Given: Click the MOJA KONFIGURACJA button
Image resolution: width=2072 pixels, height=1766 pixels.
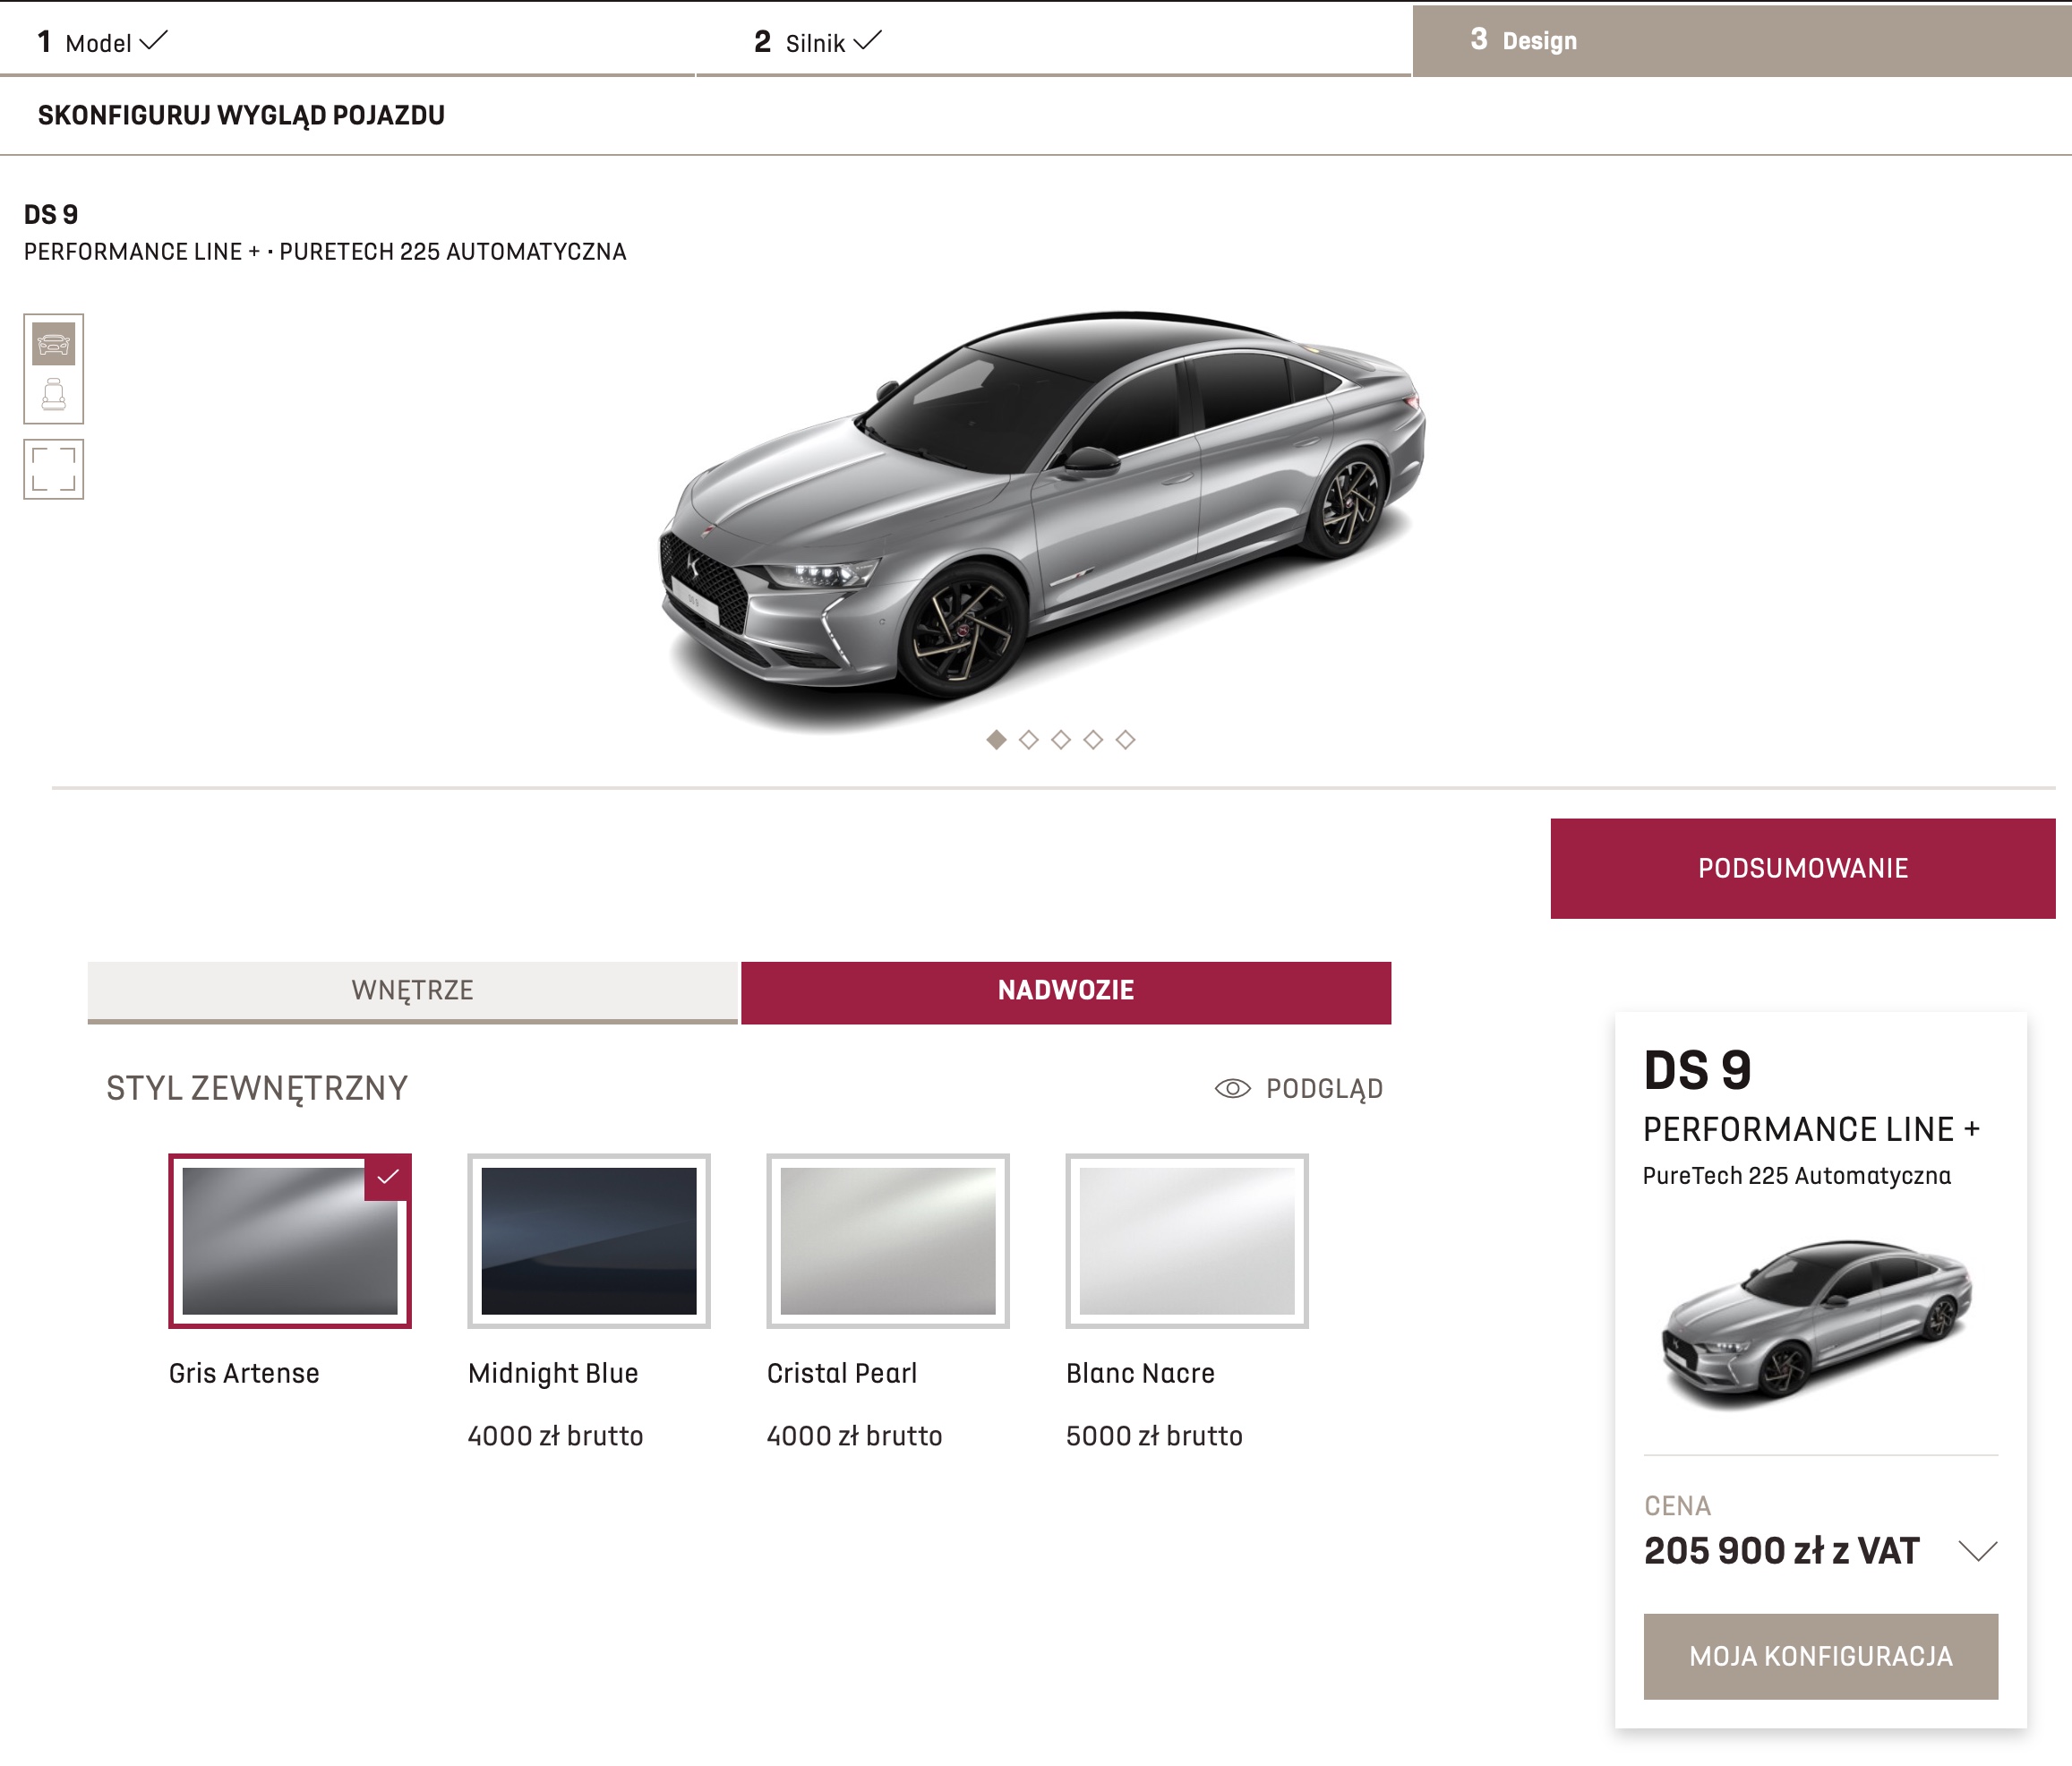Looking at the screenshot, I should coord(1821,1656).
